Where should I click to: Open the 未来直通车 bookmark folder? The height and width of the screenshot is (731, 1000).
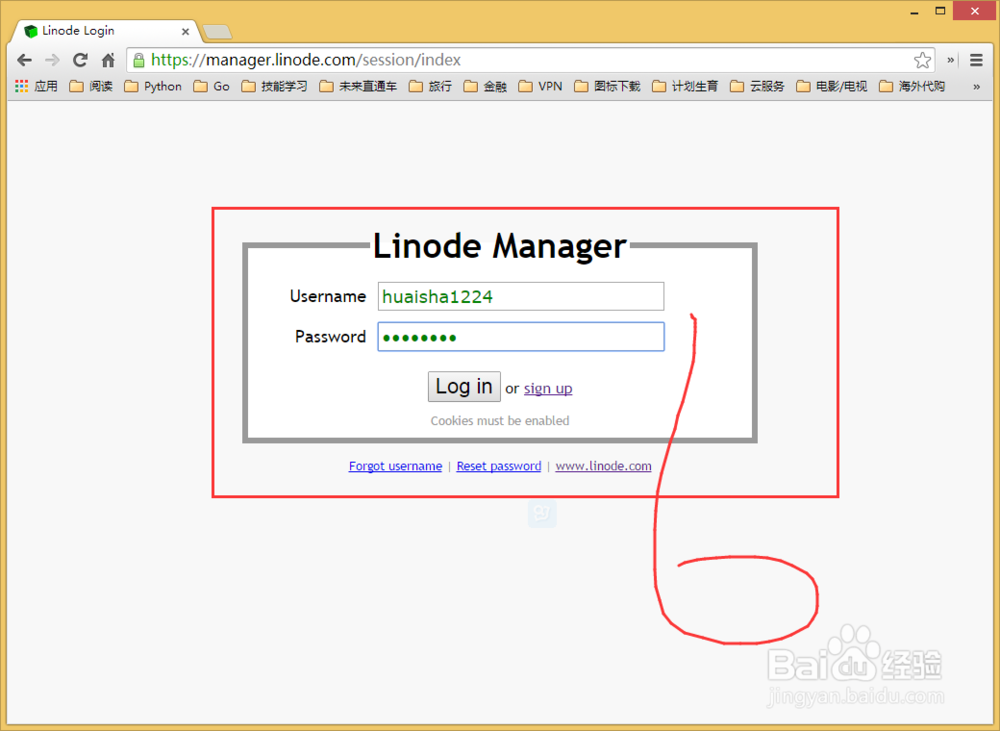point(358,86)
